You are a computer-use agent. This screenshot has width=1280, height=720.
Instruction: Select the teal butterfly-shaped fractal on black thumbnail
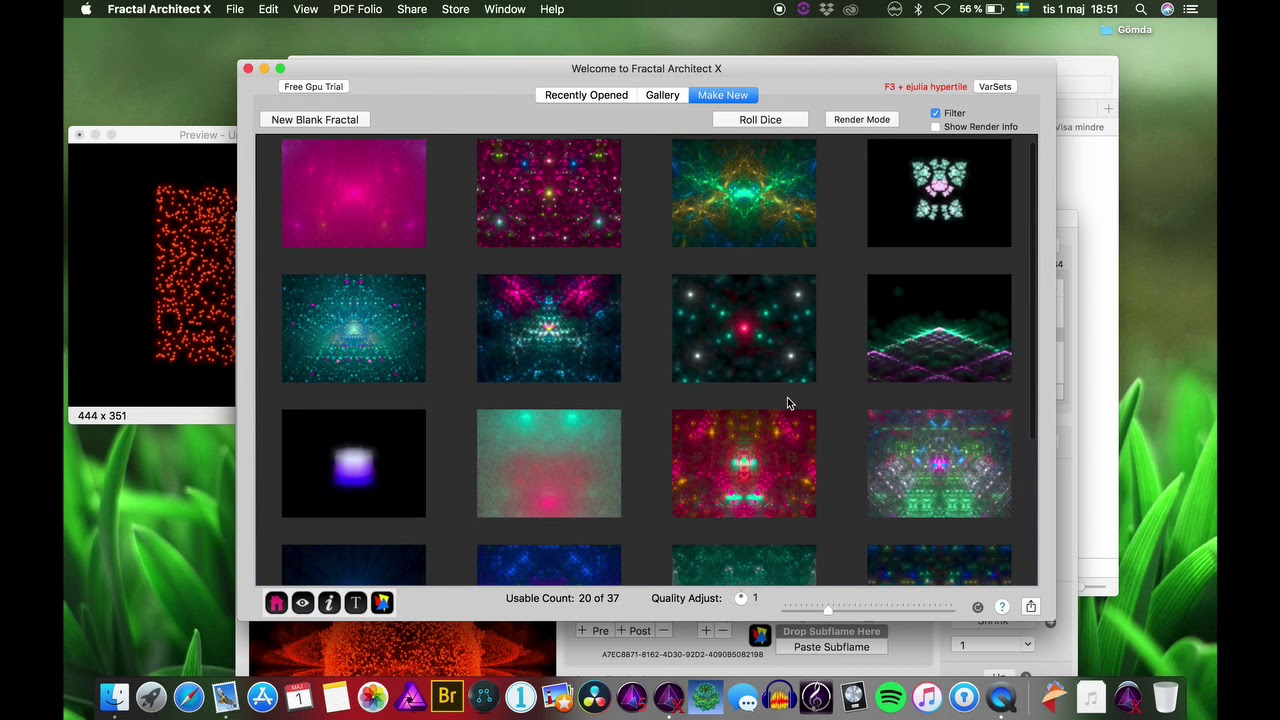pyautogui.click(x=939, y=193)
